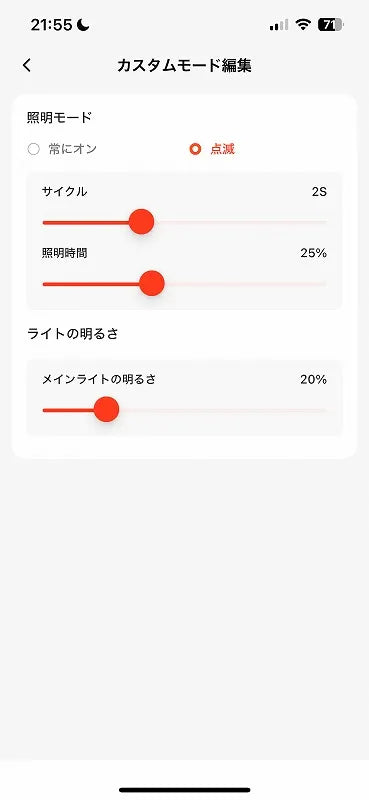Select the 点滅 radio button
The height and width of the screenshot is (800, 369).
click(195, 149)
